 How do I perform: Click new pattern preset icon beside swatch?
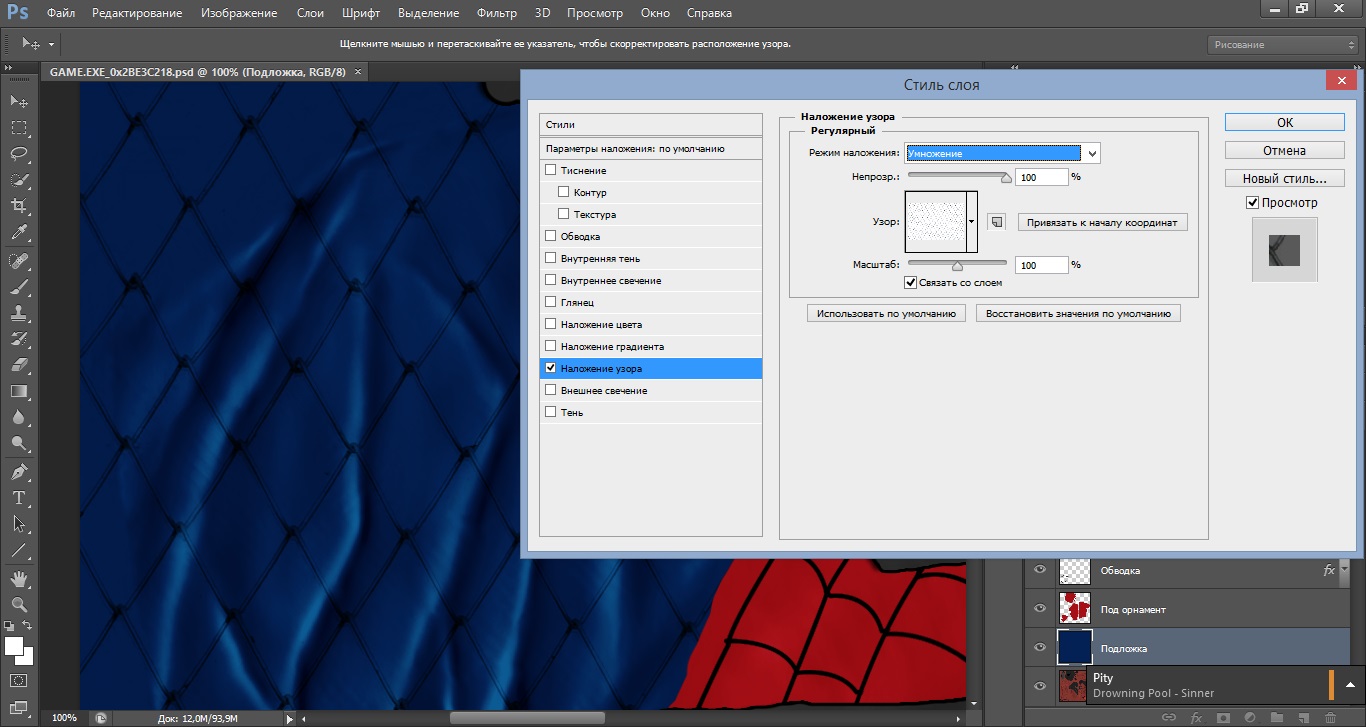(x=996, y=222)
